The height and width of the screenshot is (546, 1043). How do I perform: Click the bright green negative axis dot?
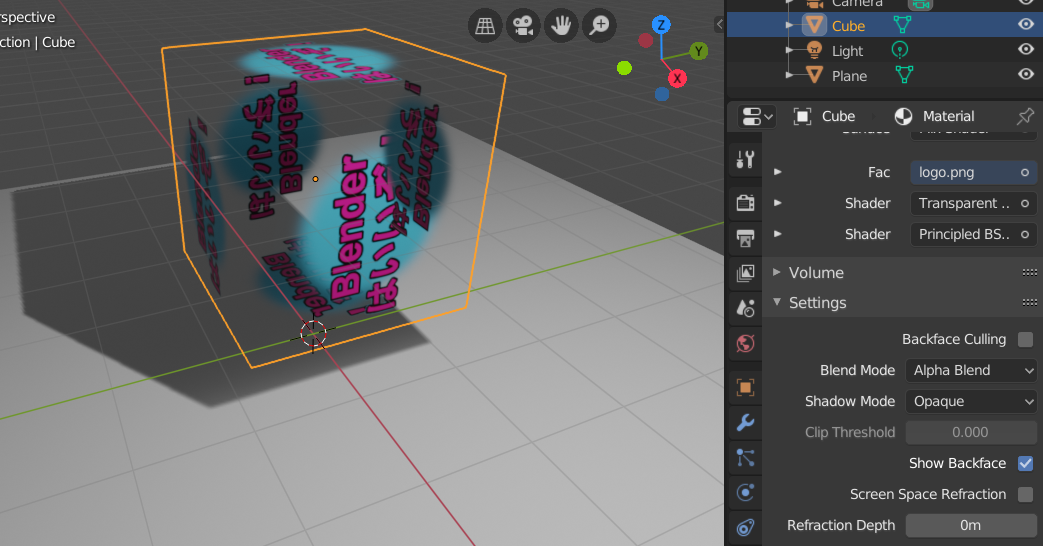pos(624,68)
